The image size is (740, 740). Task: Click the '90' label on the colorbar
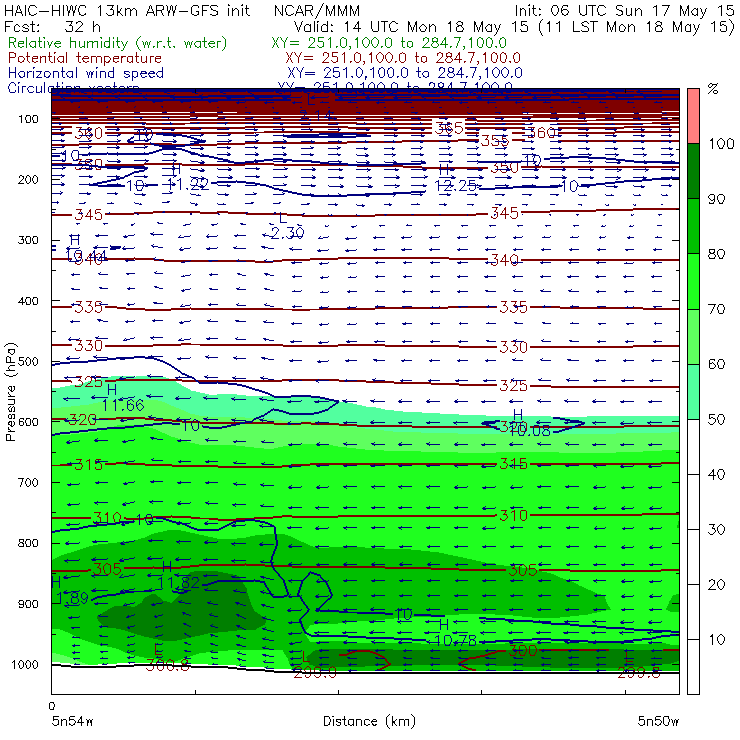tap(716, 199)
